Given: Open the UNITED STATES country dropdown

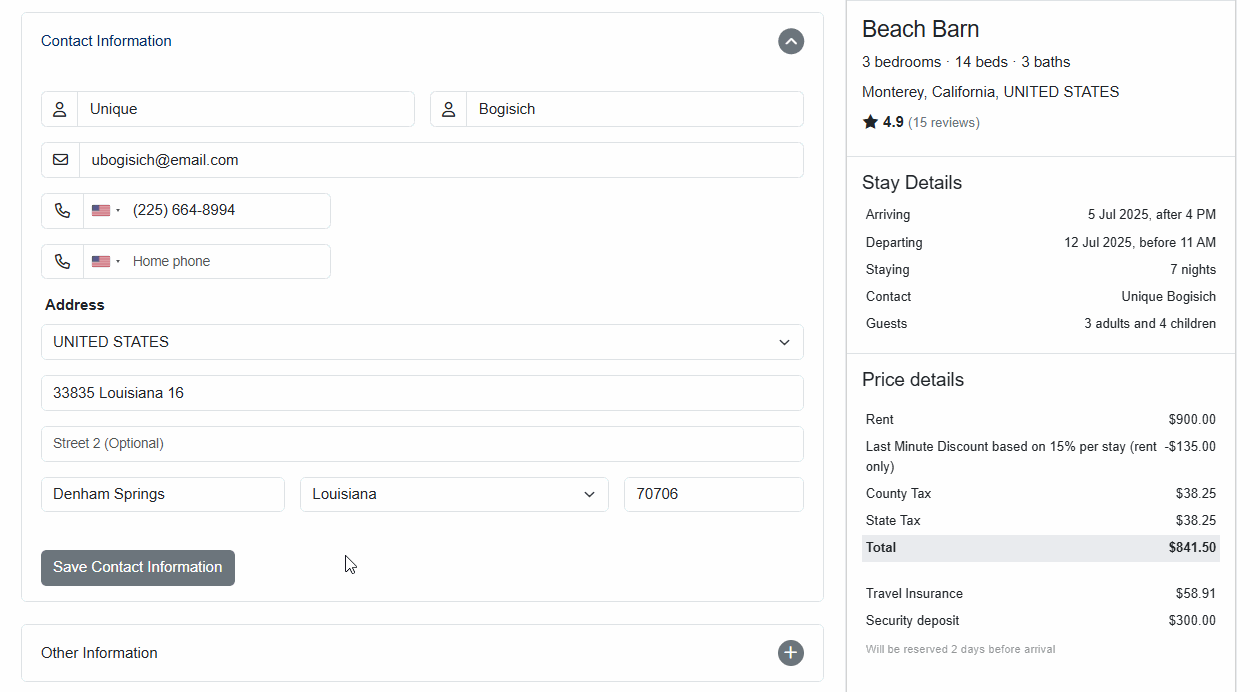Looking at the screenshot, I should pyautogui.click(x=422, y=342).
